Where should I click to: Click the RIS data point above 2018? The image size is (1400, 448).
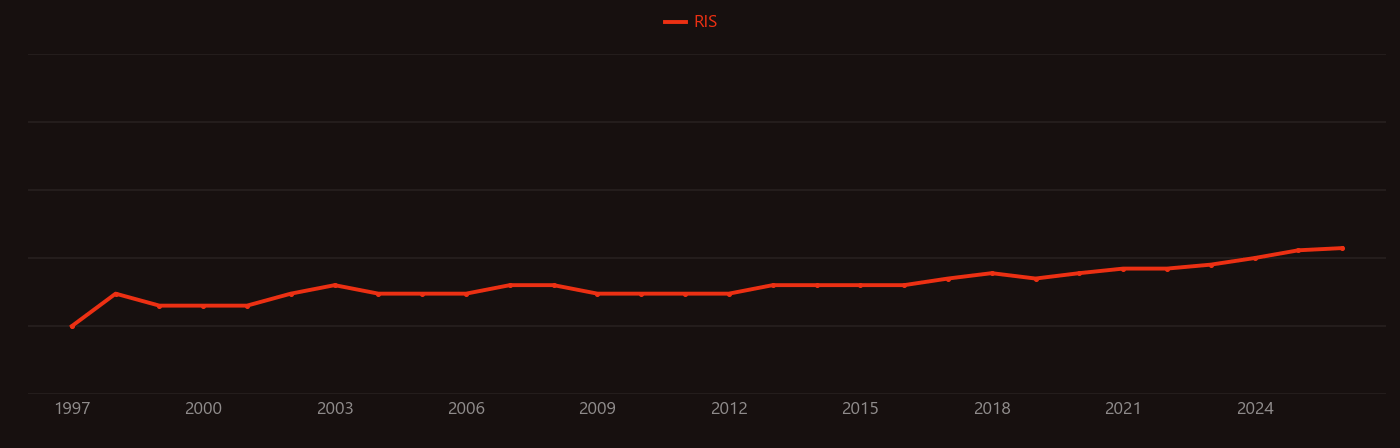[x=992, y=273]
